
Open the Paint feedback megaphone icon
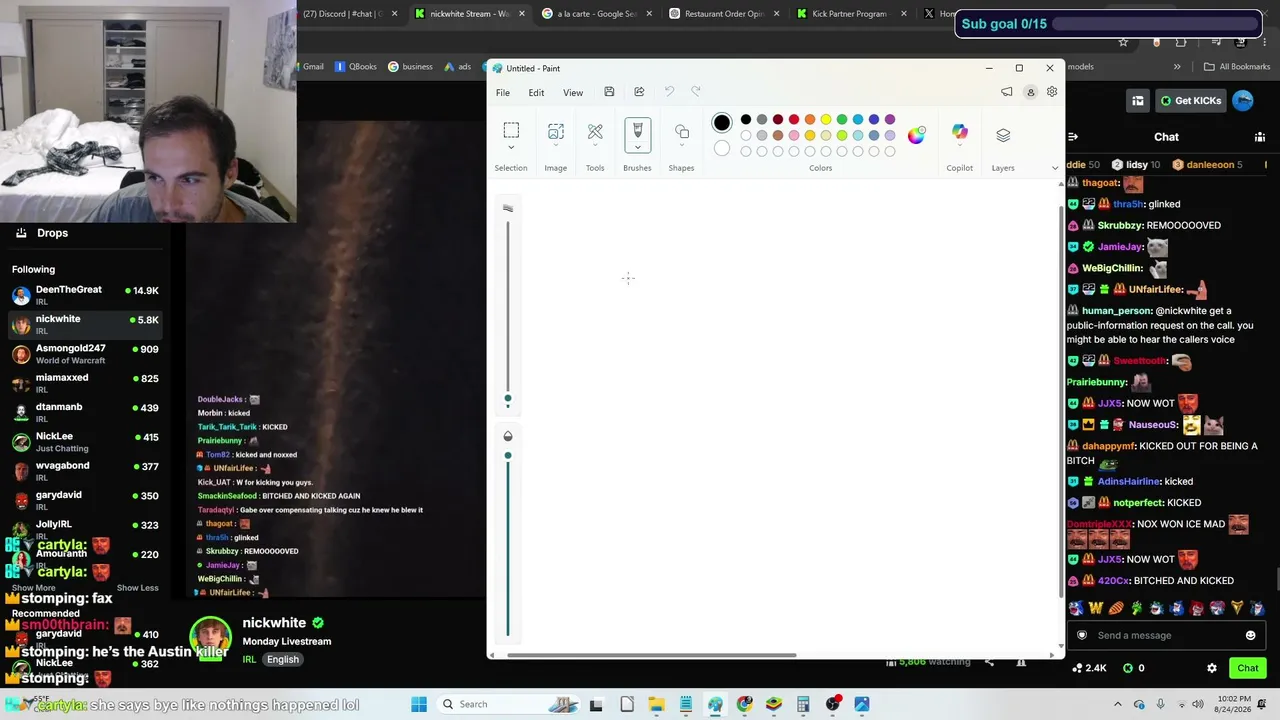pyautogui.click(x=1007, y=92)
